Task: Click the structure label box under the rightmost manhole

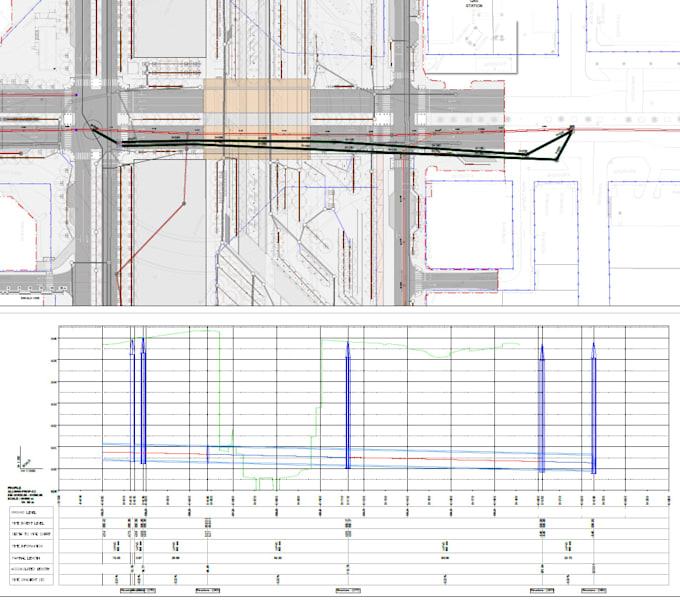Action: [x=594, y=591]
